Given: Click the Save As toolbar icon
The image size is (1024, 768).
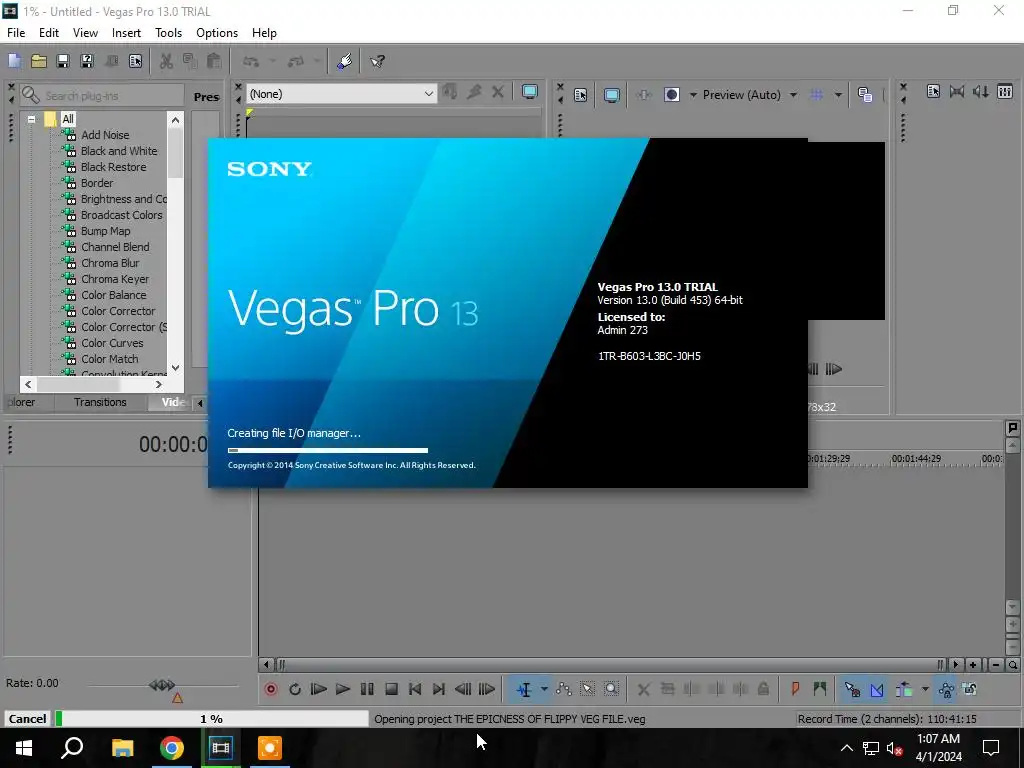Looking at the screenshot, I should click(x=87, y=61).
